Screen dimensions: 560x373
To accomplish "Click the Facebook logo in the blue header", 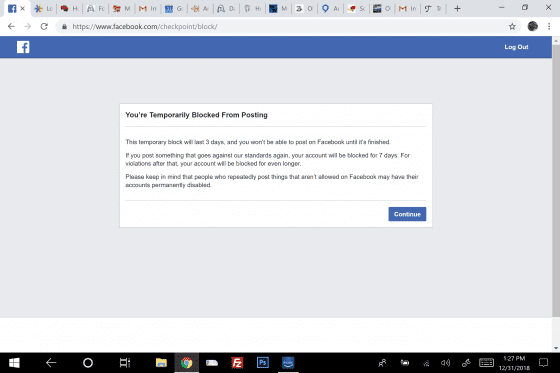I will click(x=23, y=47).
